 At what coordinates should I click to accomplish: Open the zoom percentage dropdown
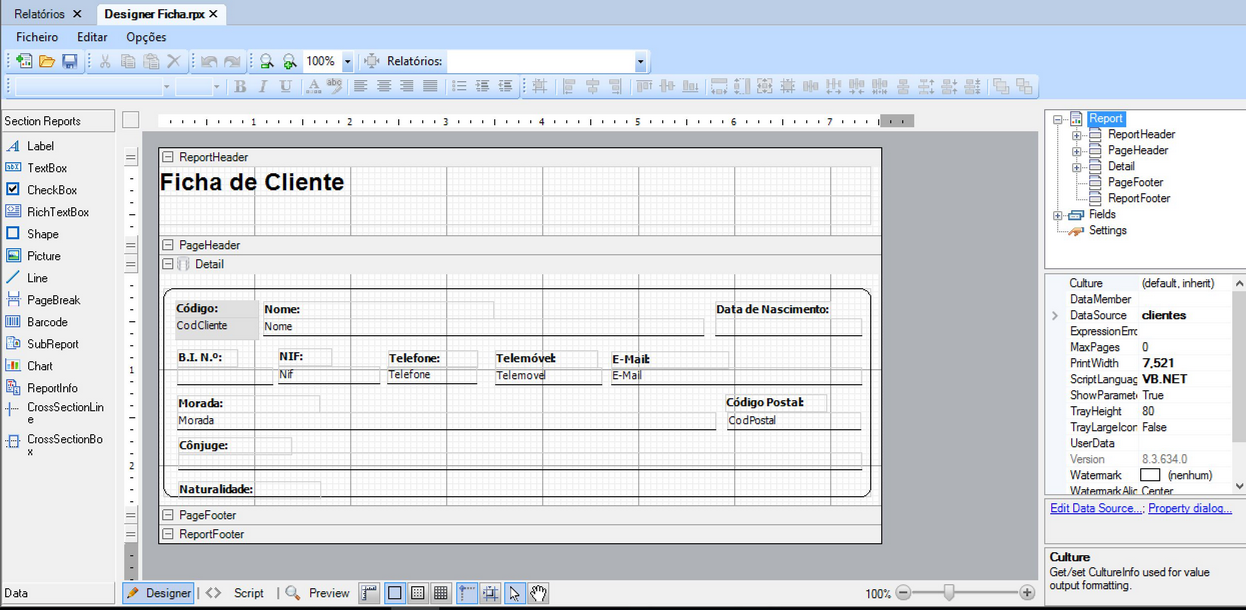coord(347,62)
